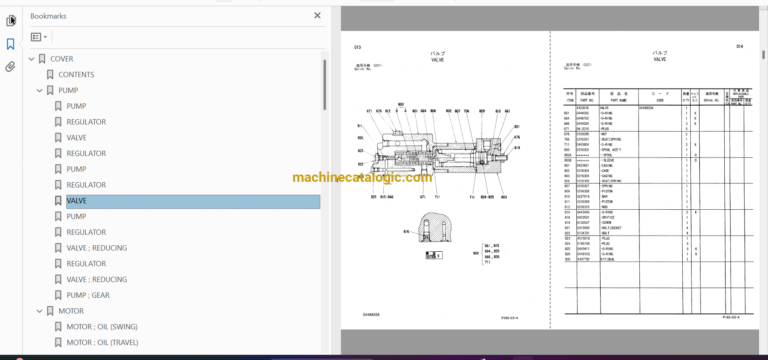The image size is (768, 360).
Task: Open the PUMP ; GEAR bookmark
Action: click(x=88, y=295)
